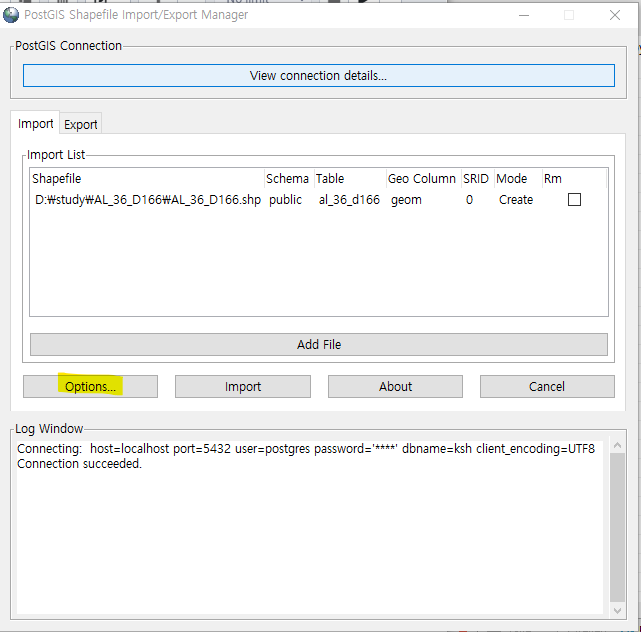Click the 'Connecting: host=localhost' log line
641x632 pixels.
point(306,448)
